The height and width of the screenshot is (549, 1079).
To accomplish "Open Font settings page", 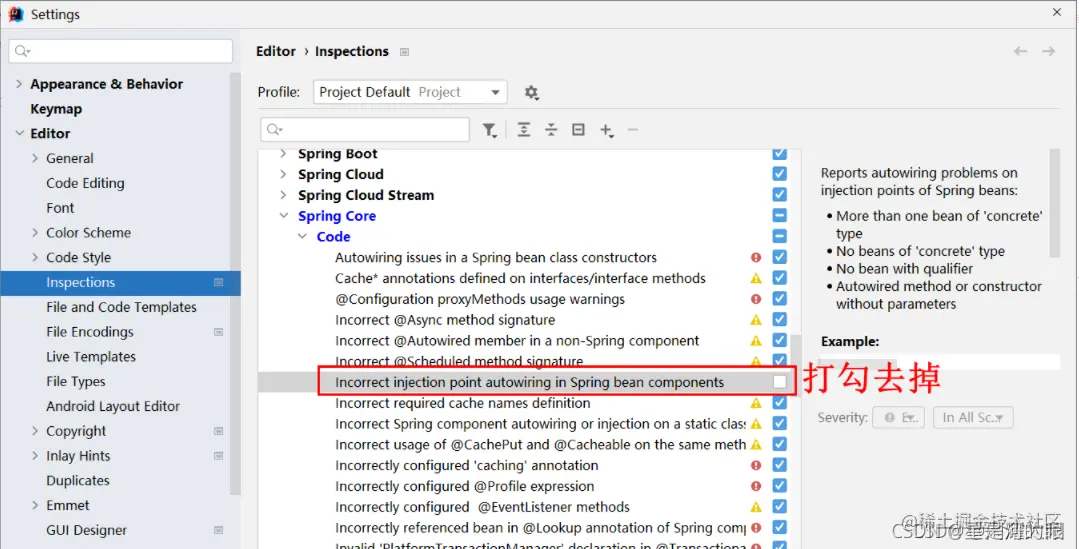I will pos(60,208).
